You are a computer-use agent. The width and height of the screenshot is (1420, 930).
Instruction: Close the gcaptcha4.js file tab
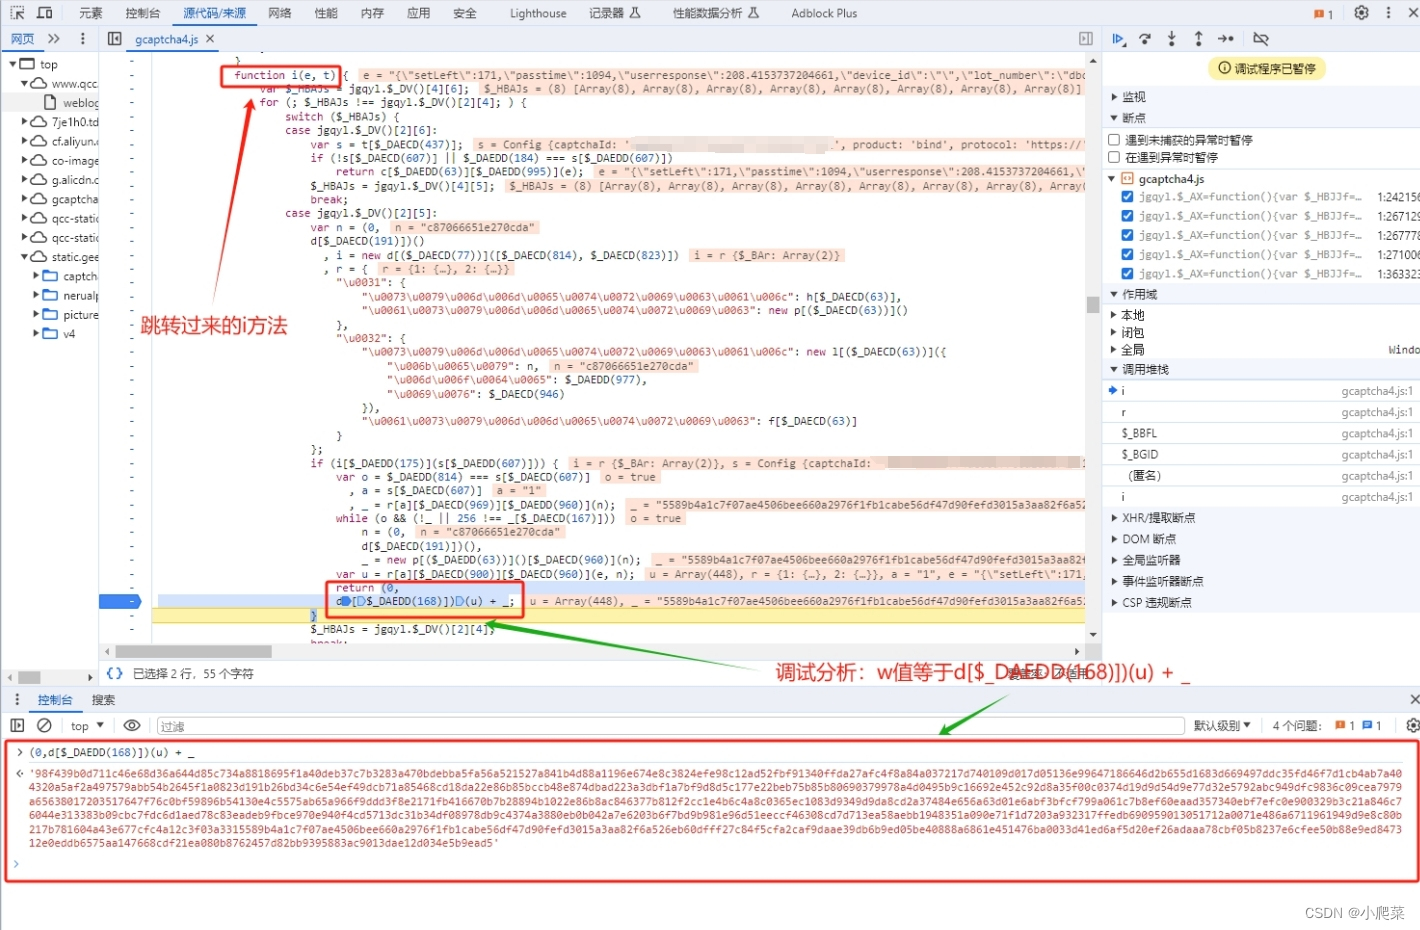pos(210,39)
